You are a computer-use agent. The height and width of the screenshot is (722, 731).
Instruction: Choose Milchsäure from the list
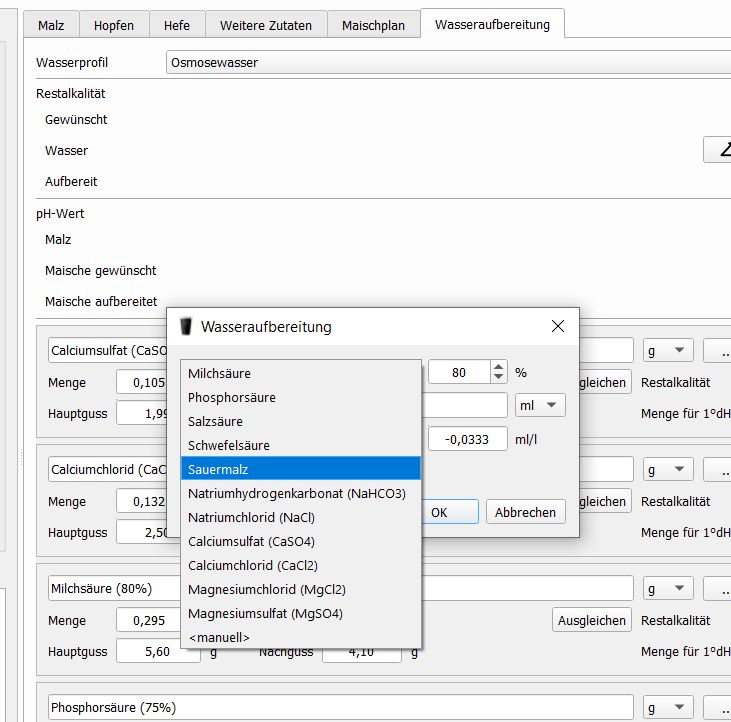[x=300, y=373]
